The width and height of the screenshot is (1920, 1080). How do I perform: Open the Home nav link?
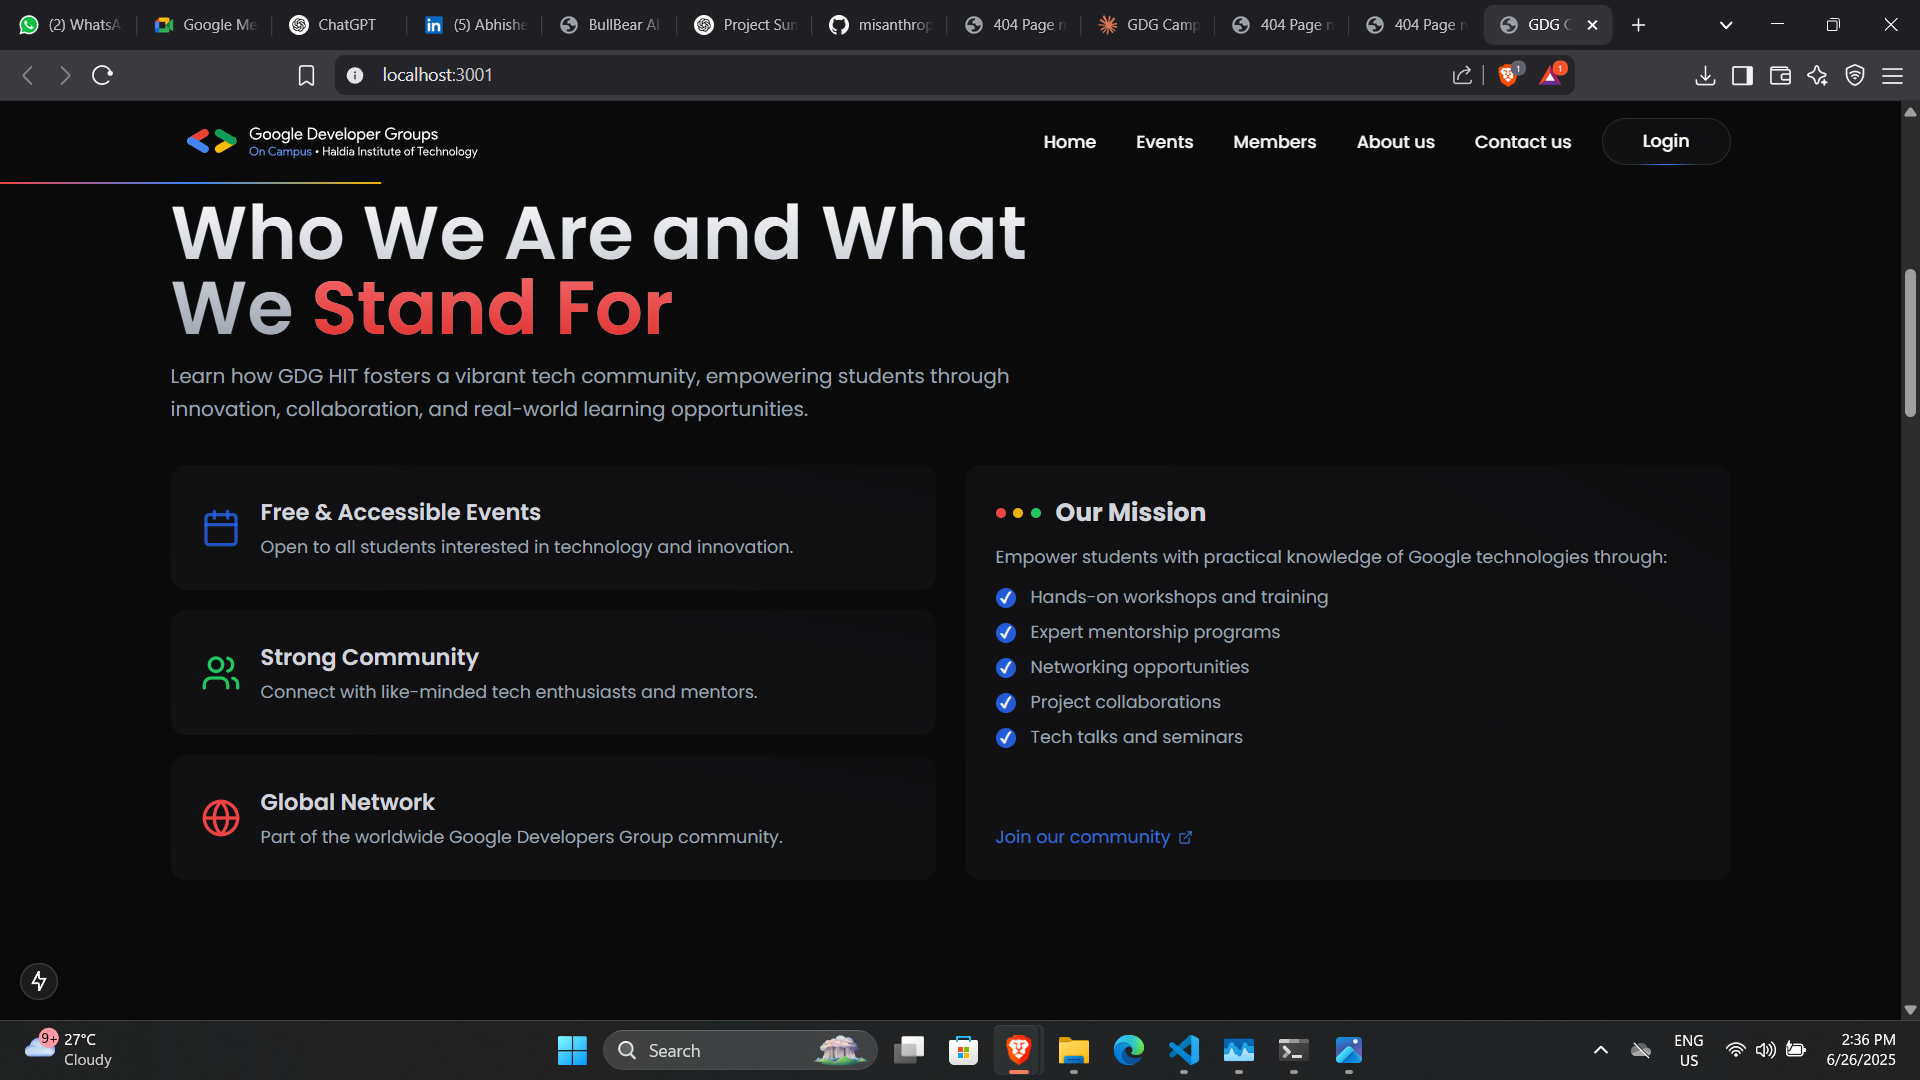tap(1069, 142)
